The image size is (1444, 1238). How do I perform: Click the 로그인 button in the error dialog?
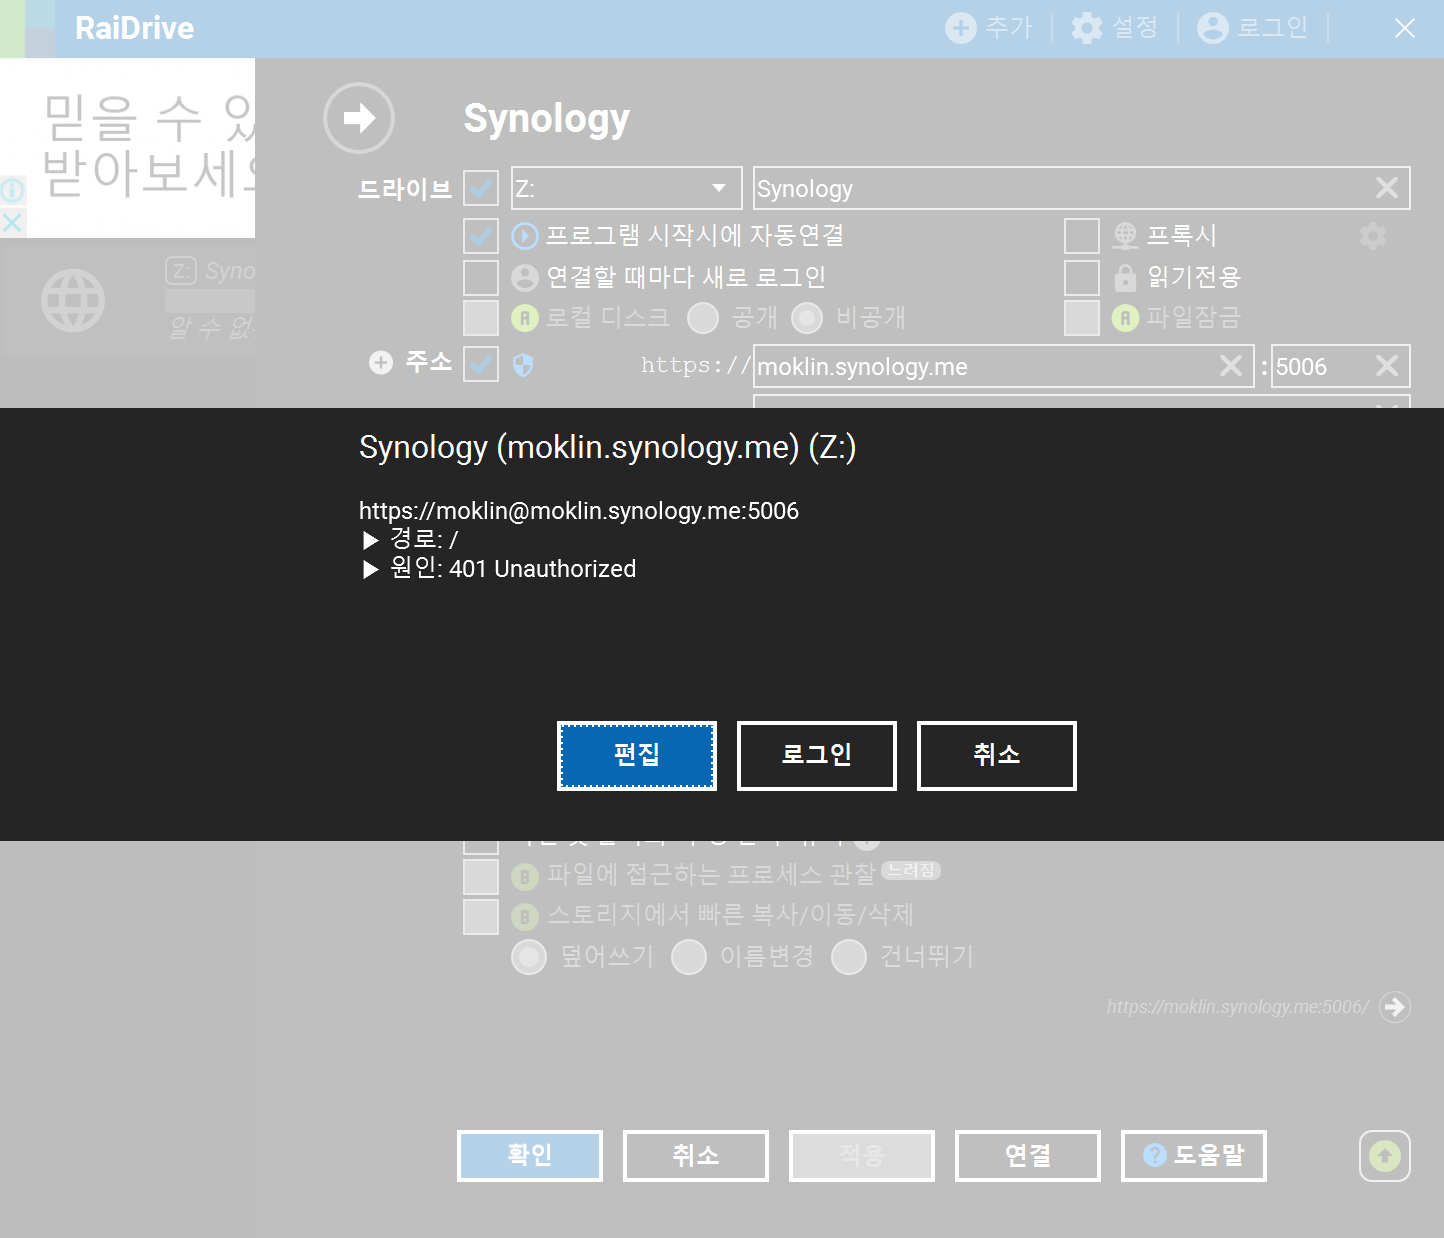pyautogui.click(x=817, y=756)
